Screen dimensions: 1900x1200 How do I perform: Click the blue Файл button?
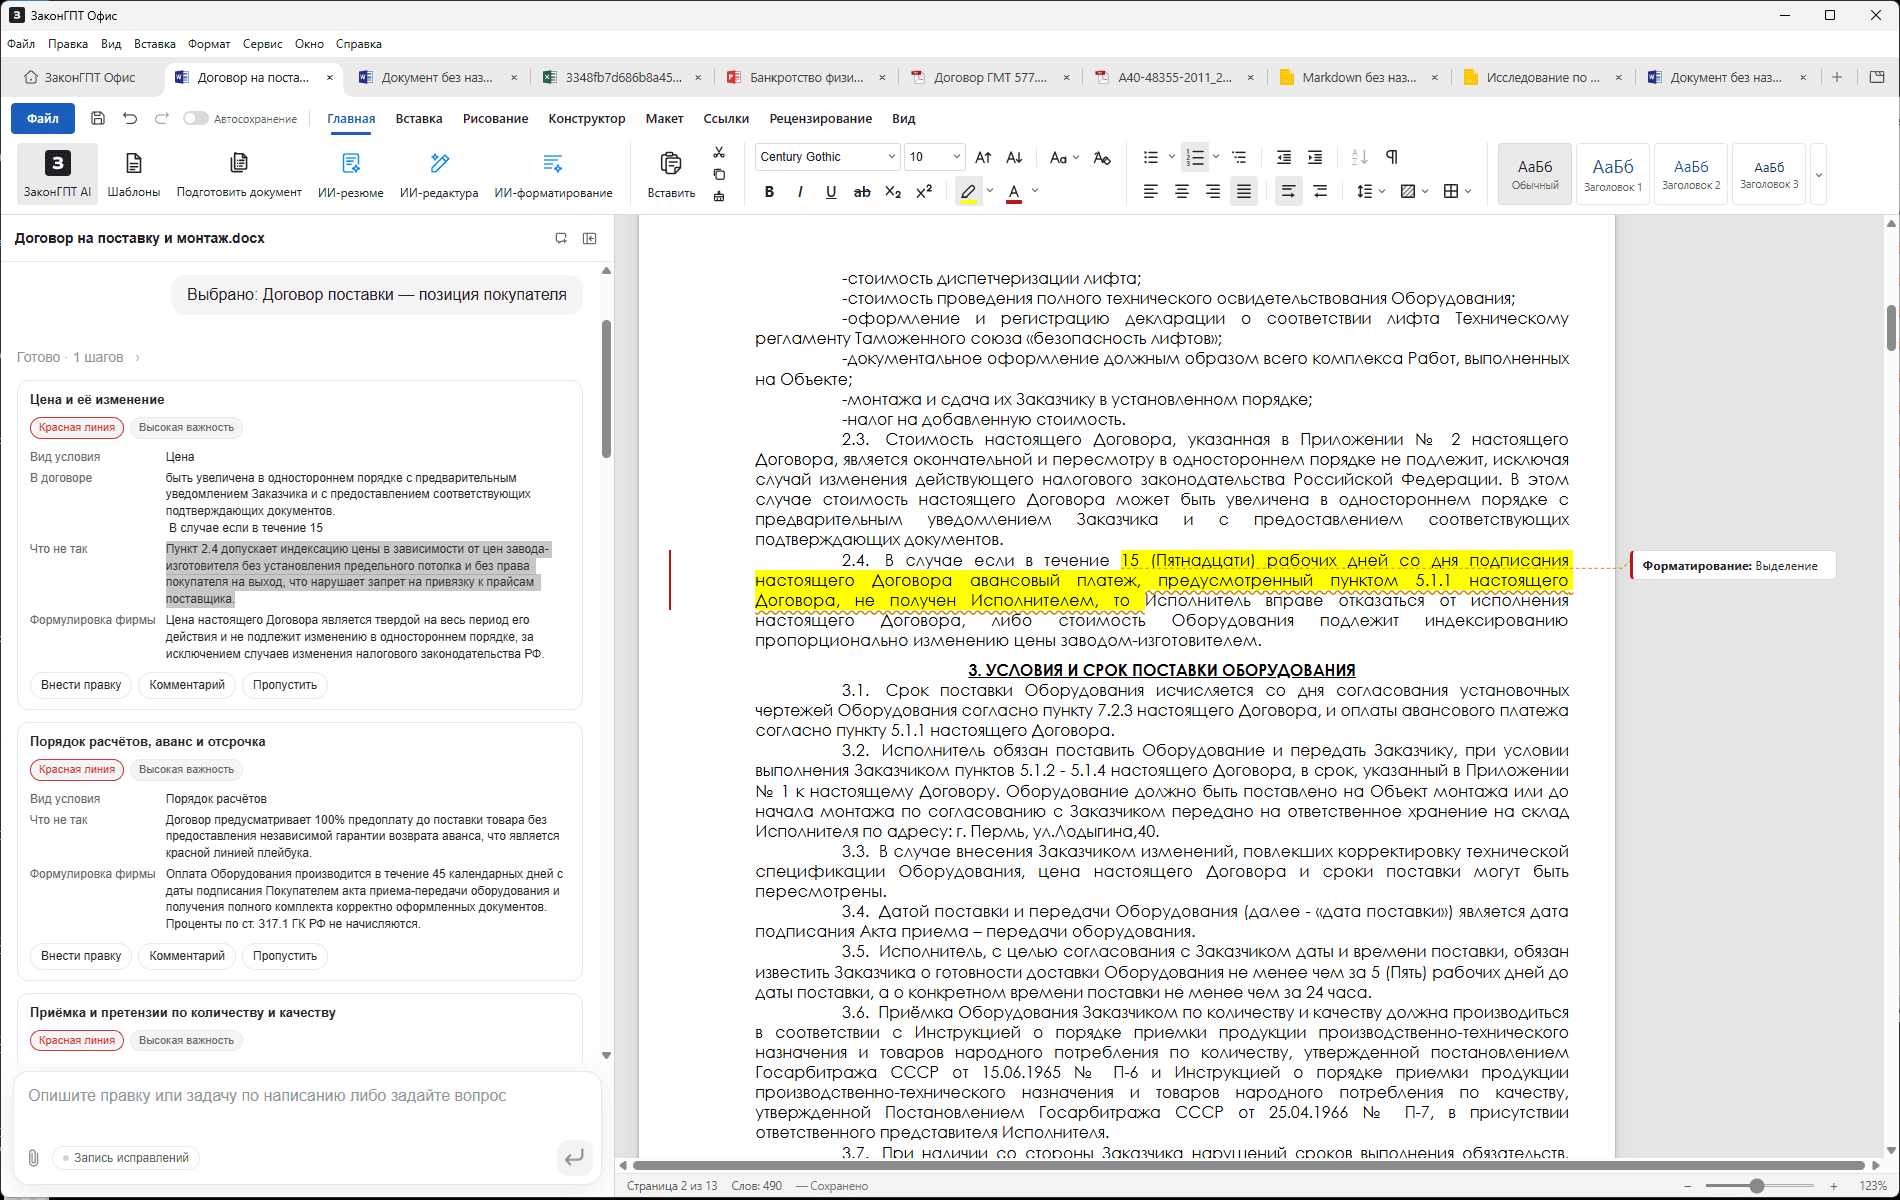pos(43,118)
